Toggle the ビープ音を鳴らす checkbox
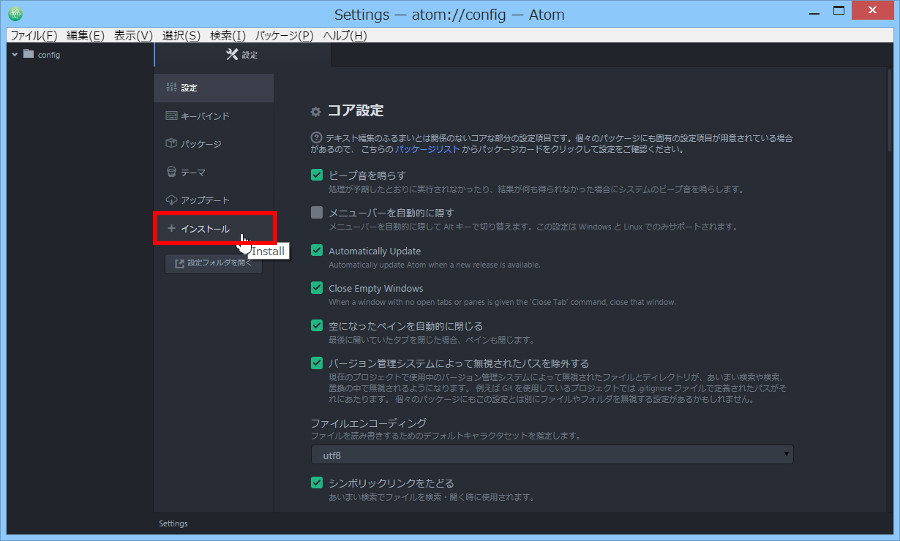Screen dimensions: 900x541 tap(317, 175)
